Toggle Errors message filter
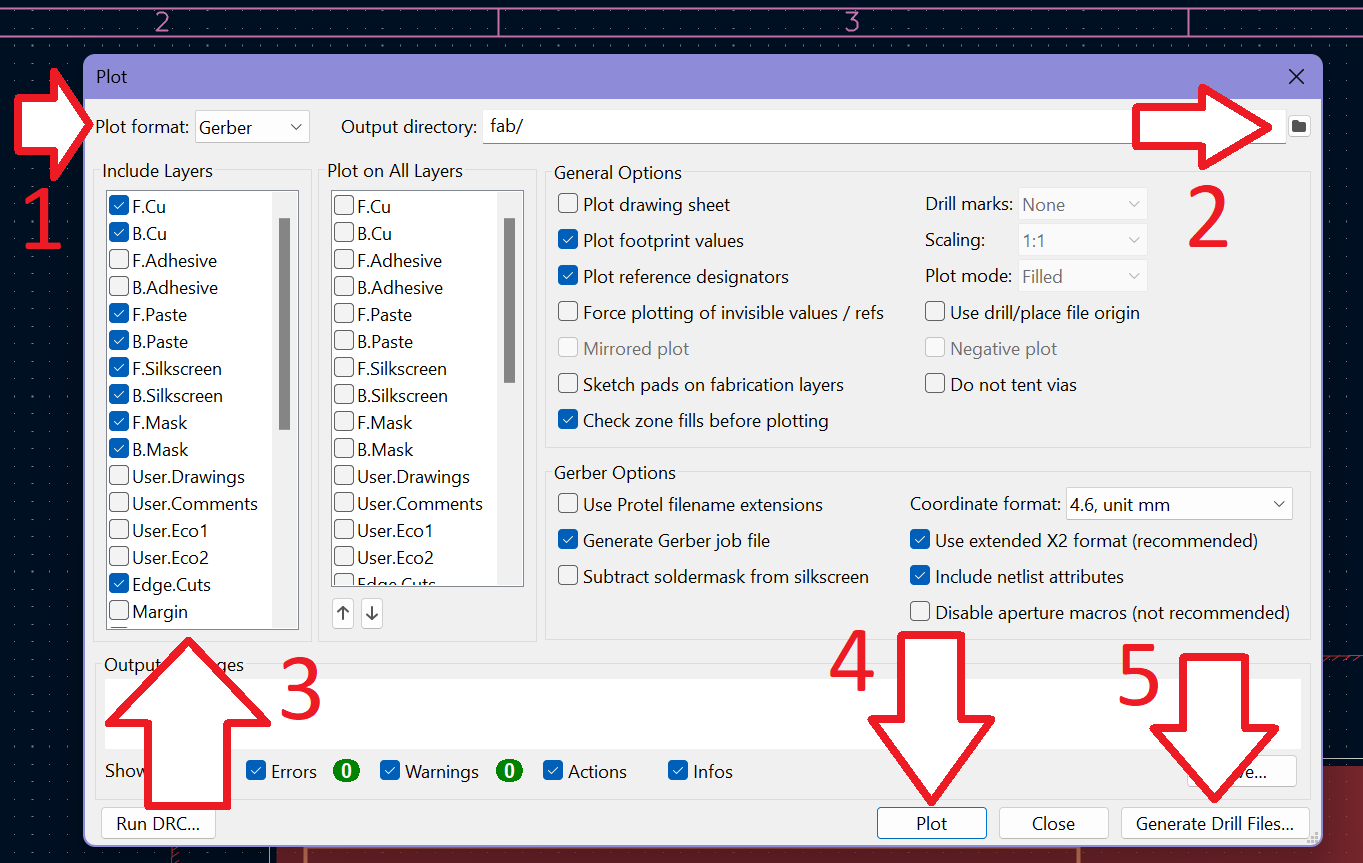This screenshot has width=1363, height=863. tap(256, 771)
